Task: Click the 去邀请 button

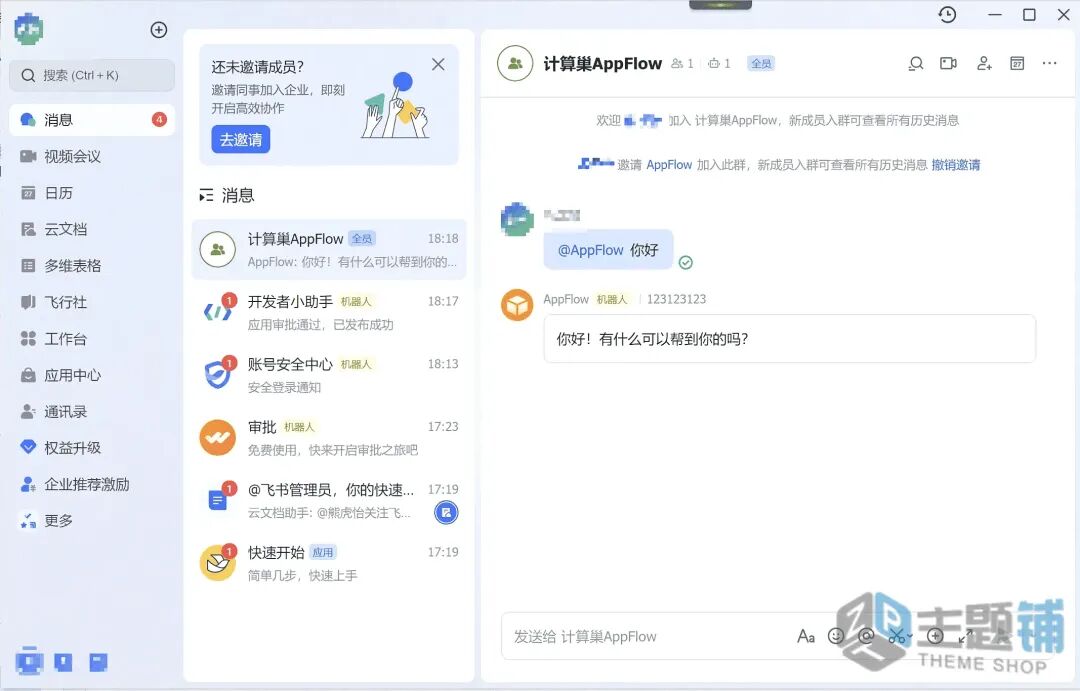Action: (x=240, y=140)
